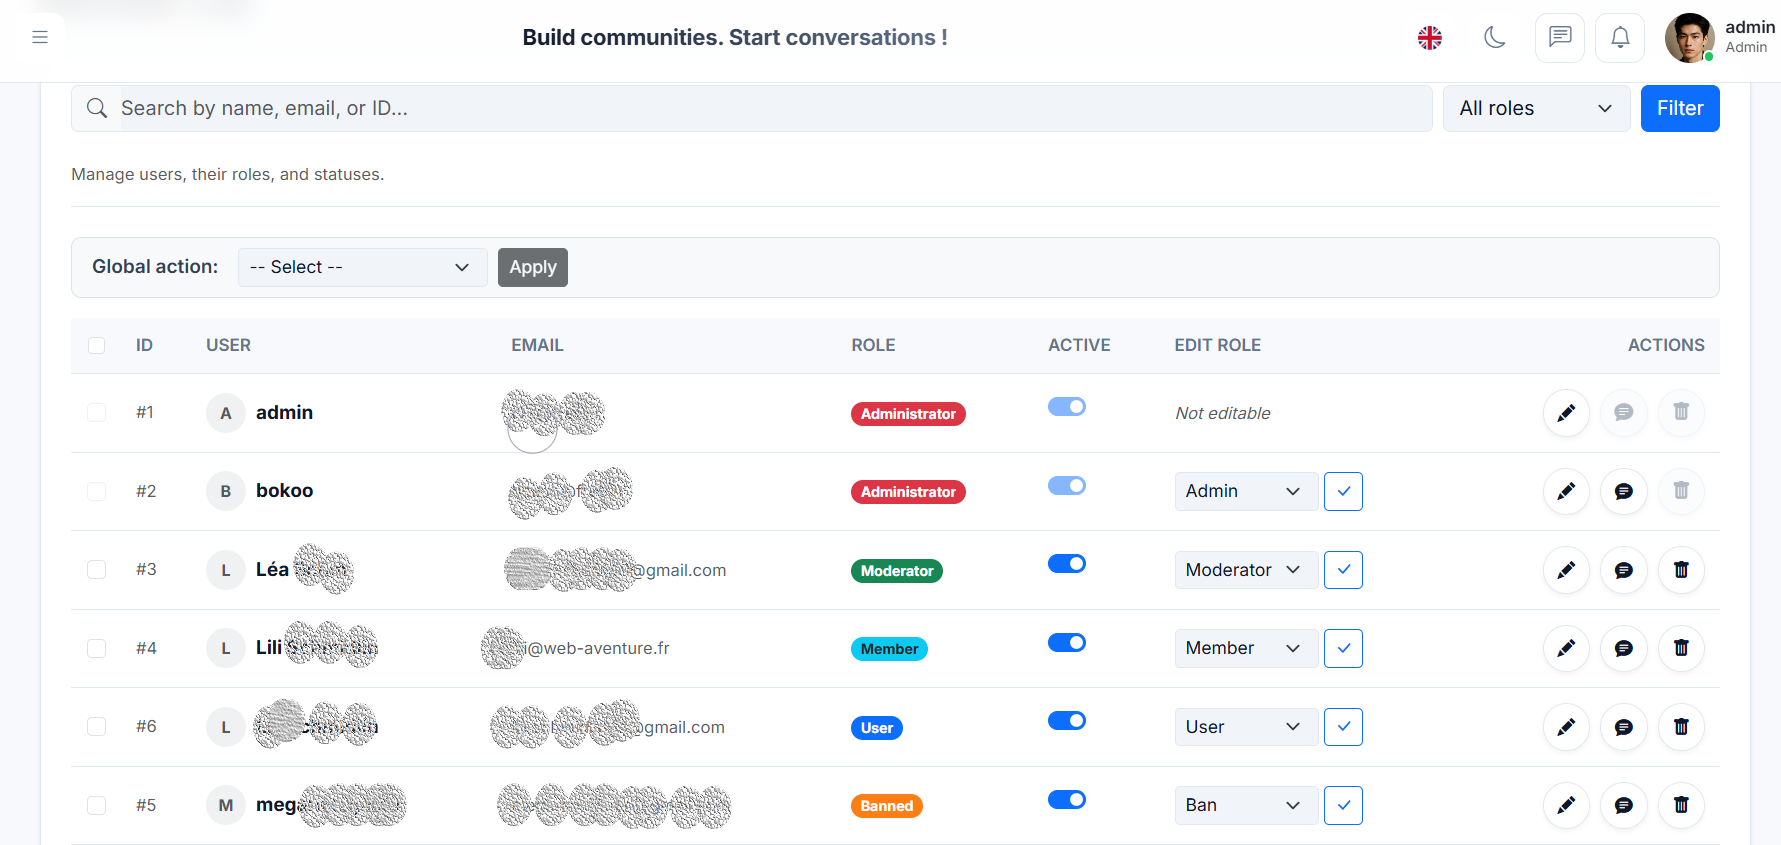Message user #4 Lili via chat icon

1624,648
